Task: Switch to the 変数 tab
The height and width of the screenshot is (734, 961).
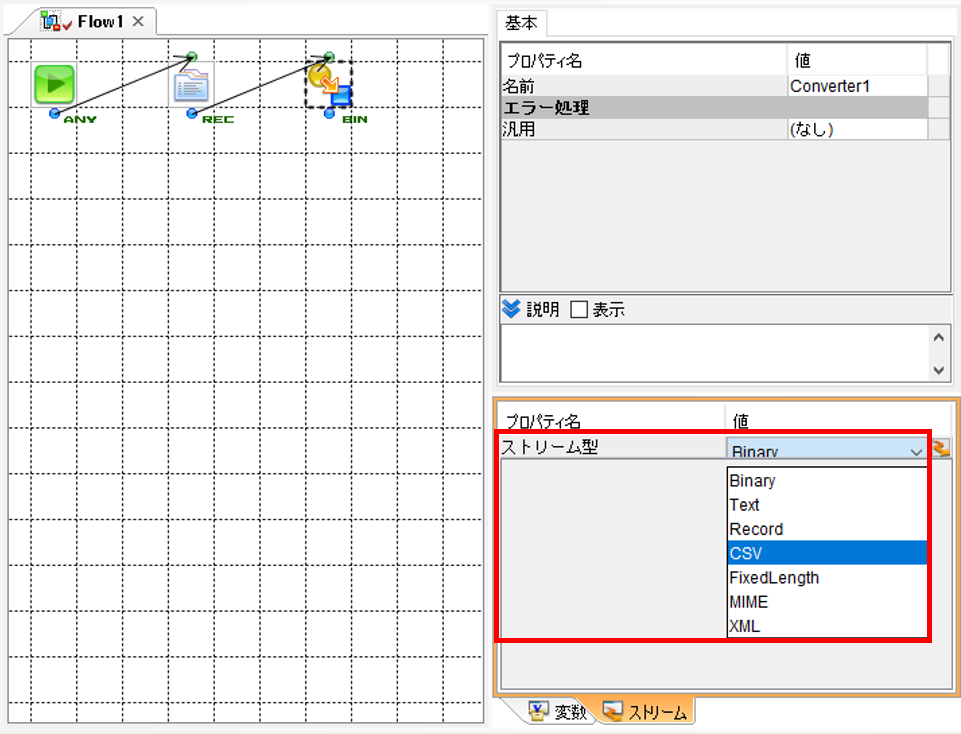Action: (558, 711)
